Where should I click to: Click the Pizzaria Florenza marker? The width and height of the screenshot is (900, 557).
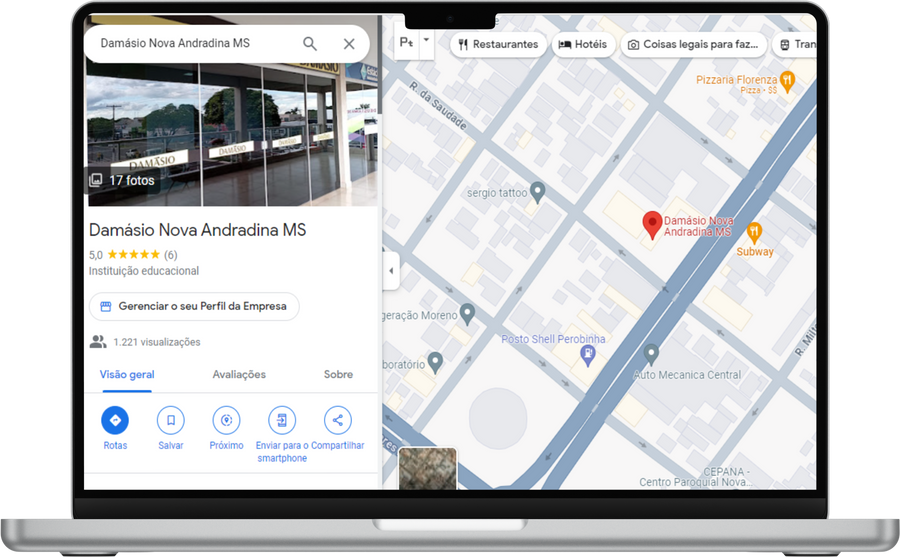pos(788,82)
